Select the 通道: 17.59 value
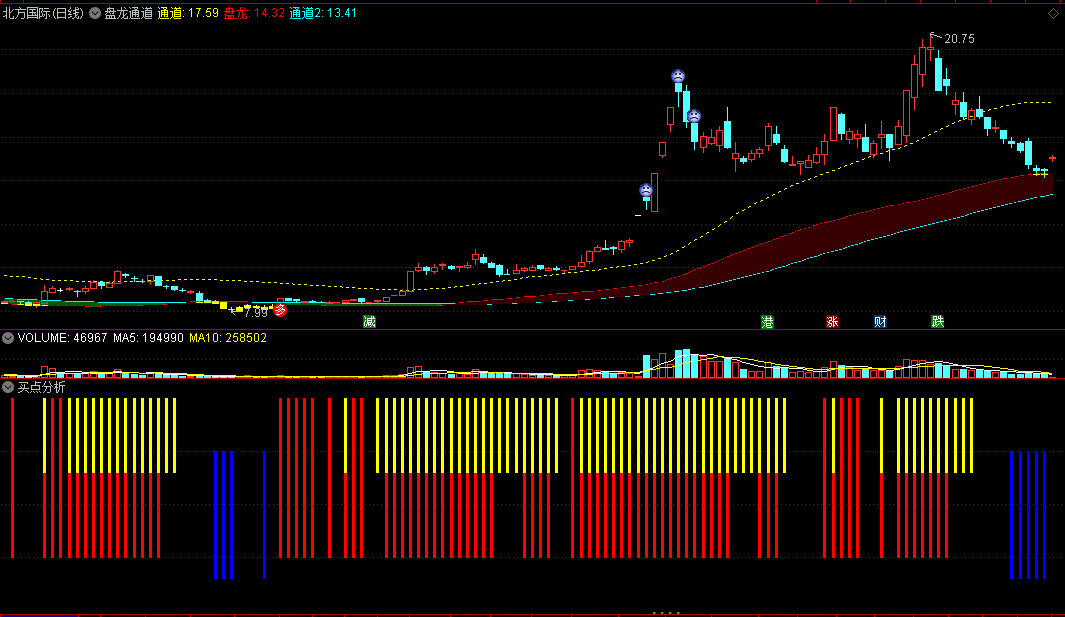Image resolution: width=1065 pixels, height=617 pixels. tap(188, 13)
